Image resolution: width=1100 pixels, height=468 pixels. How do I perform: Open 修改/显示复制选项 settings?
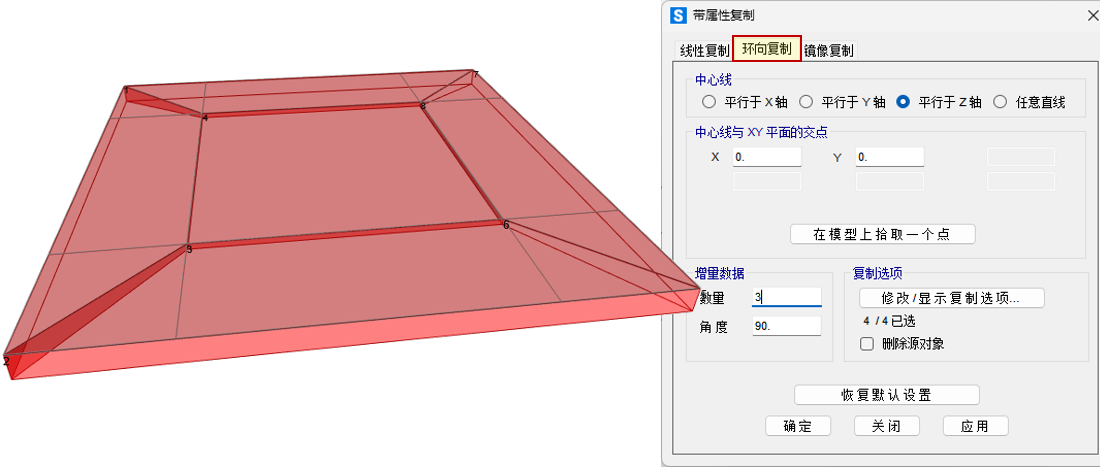951,298
